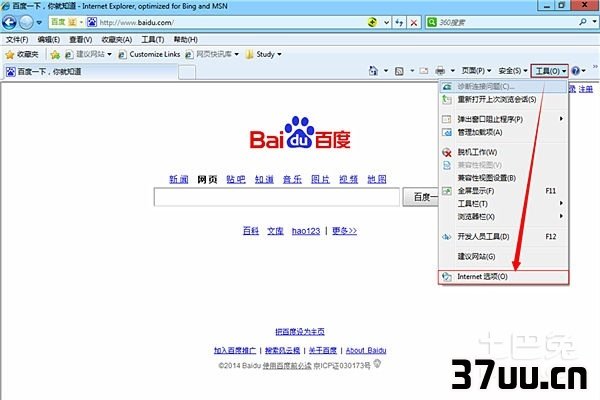Expand the 浏览器栏(X) submenu
The image size is (600, 400).
click(x=503, y=217)
